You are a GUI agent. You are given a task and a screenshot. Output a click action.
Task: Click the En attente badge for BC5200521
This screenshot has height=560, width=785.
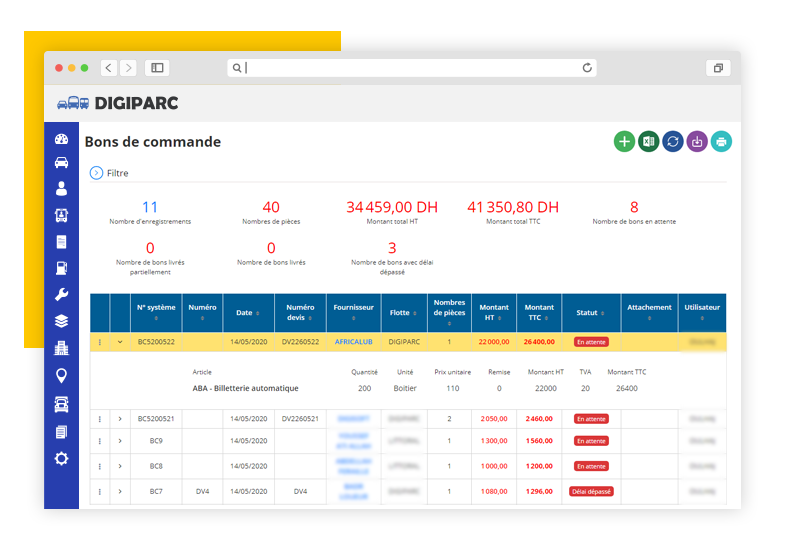click(591, 419)
